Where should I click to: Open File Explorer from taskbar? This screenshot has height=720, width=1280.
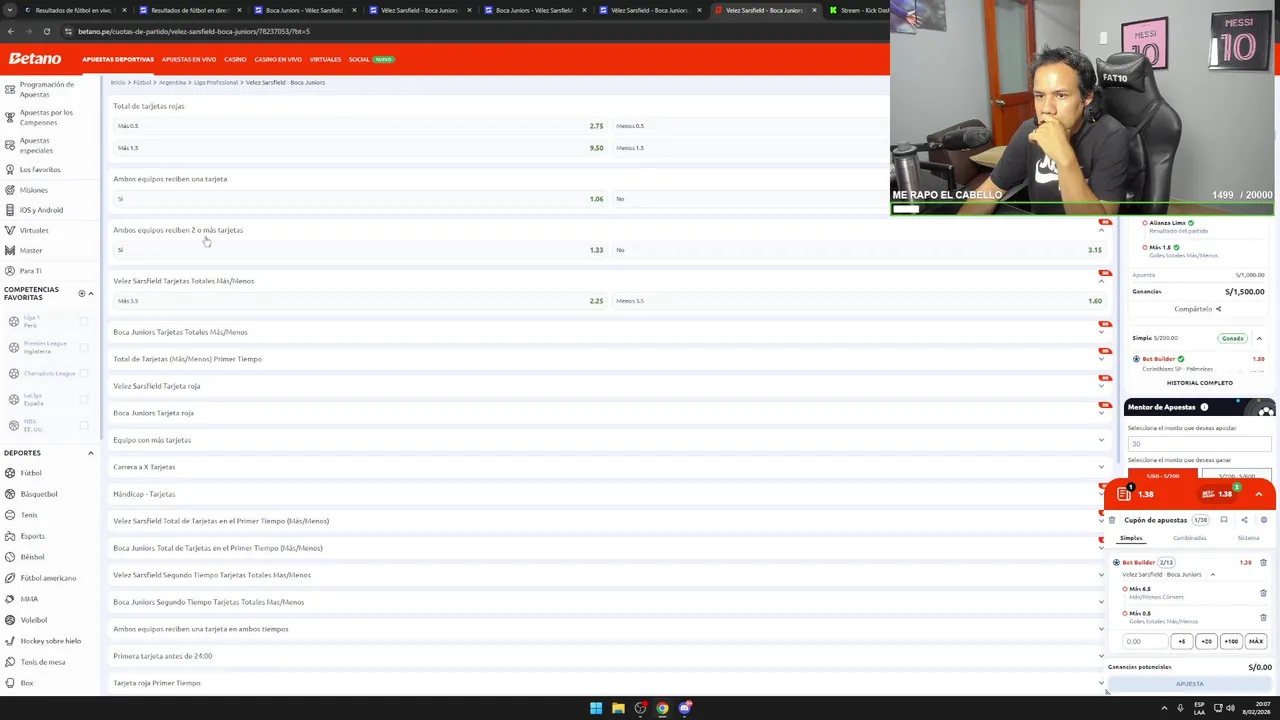click(x=618, y=708)
